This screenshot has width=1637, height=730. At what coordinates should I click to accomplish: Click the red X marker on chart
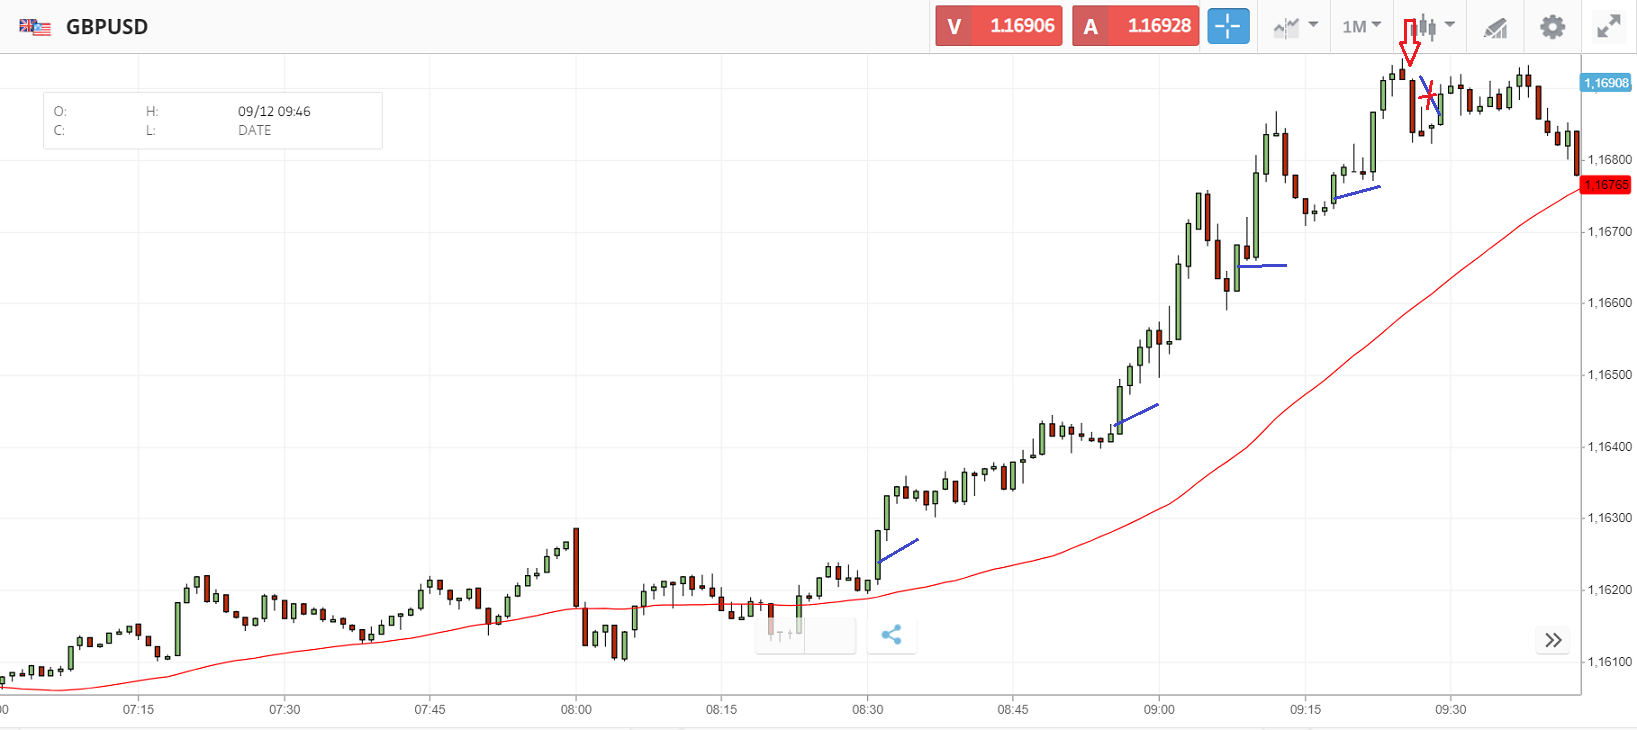(x=1428, y=95)
